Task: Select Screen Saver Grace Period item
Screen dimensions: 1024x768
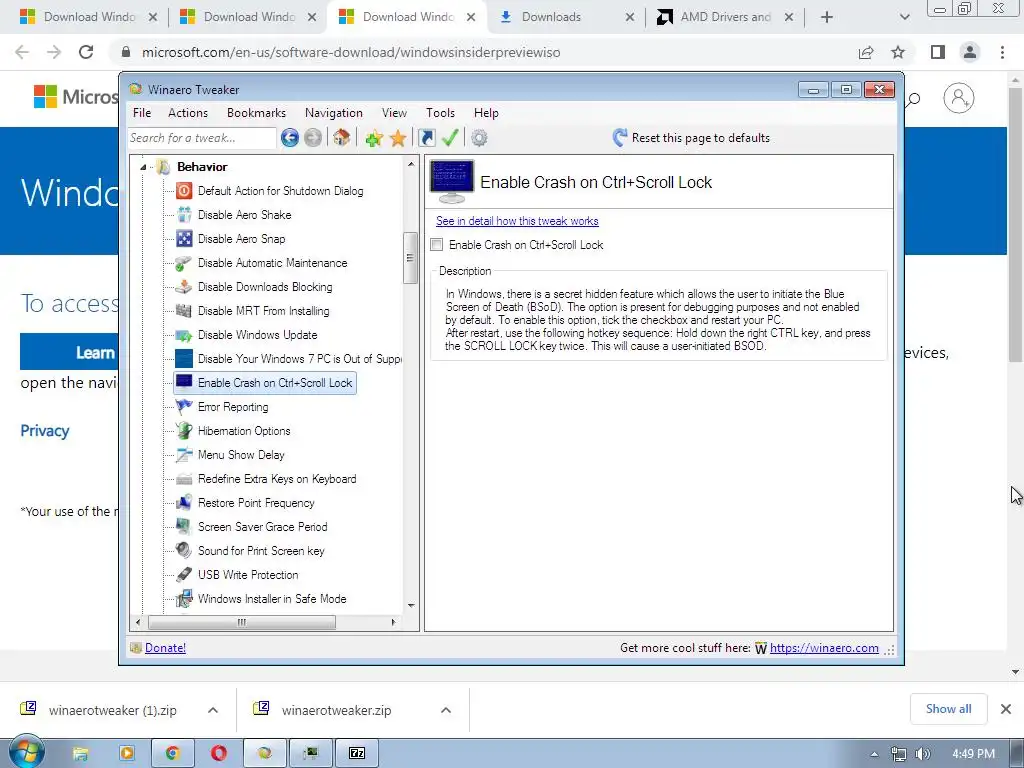Action: pos(263,527)
